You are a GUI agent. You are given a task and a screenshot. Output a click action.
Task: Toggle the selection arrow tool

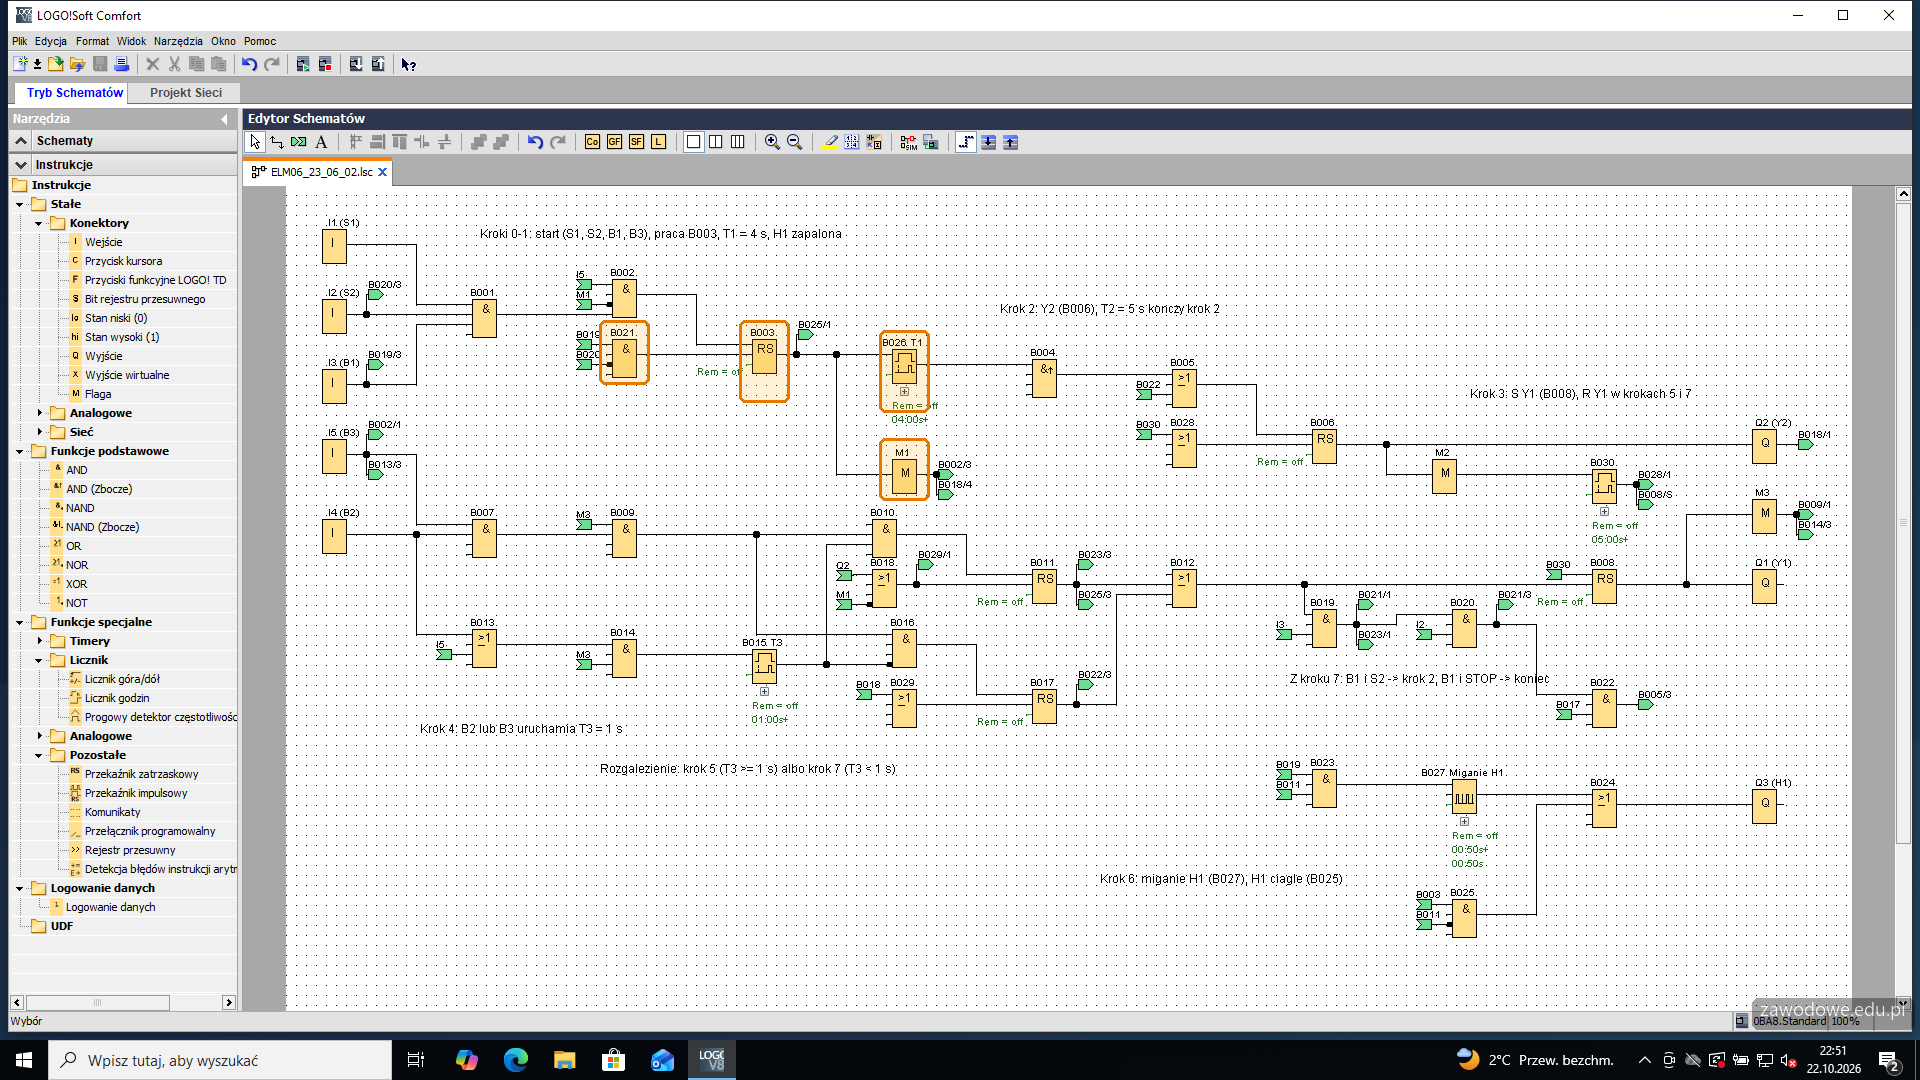click(x=255, y=142)
